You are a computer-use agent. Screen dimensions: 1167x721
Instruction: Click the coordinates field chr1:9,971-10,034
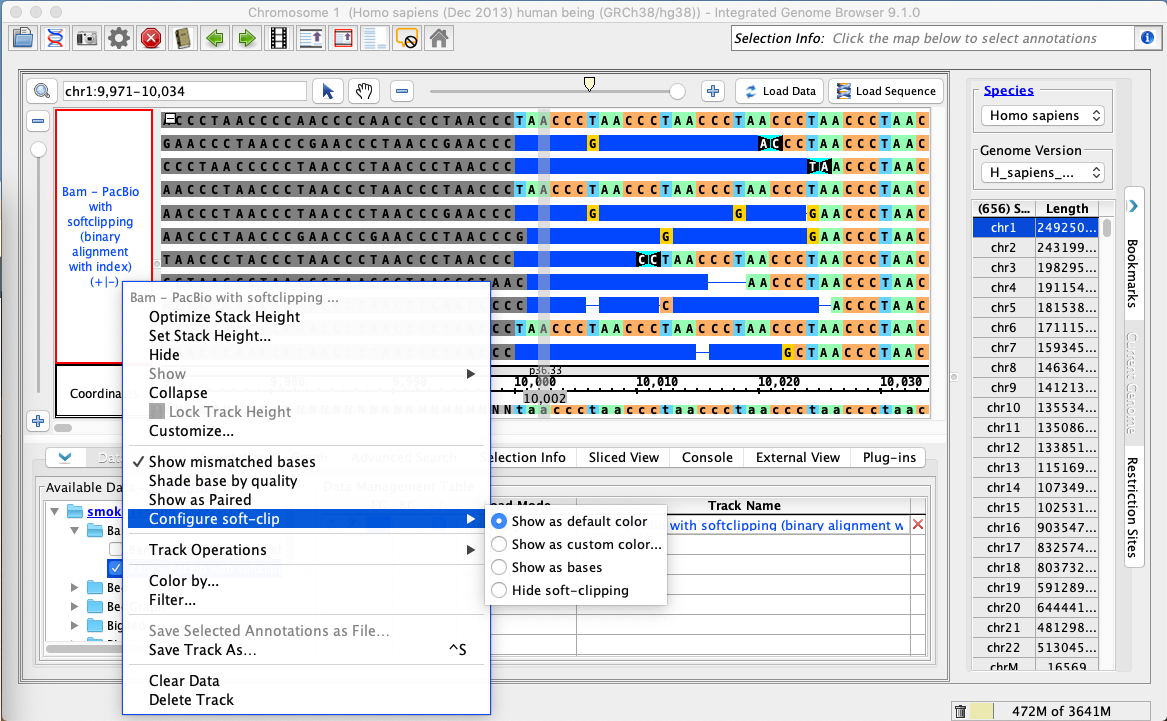click(185, 91)
